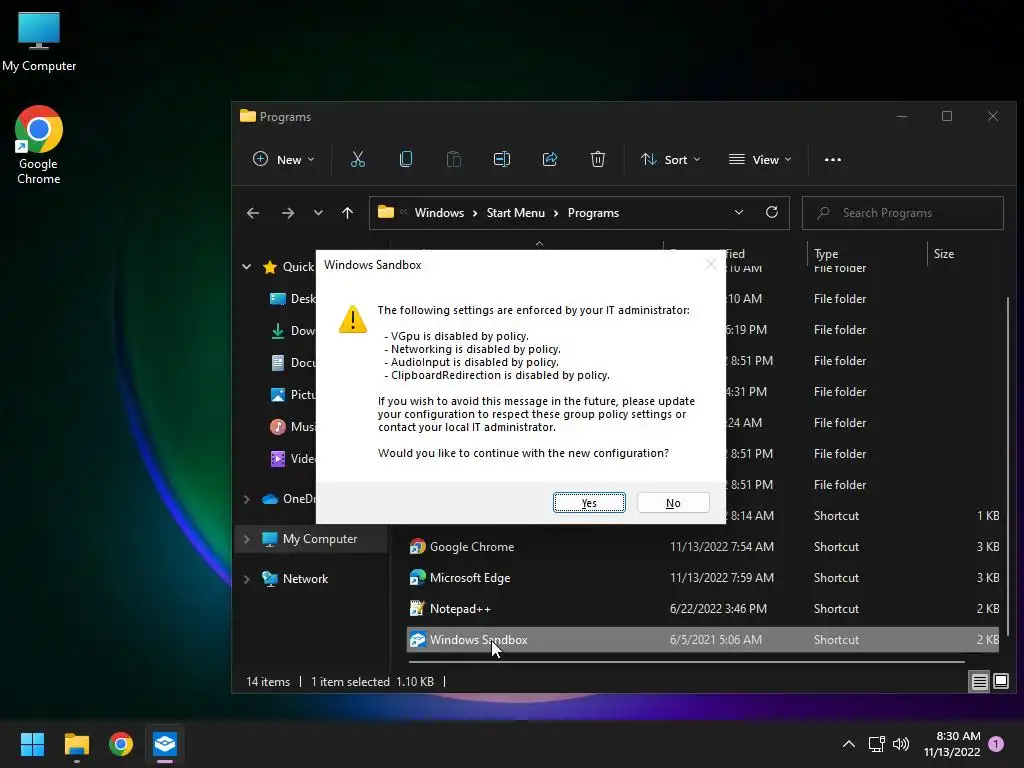Expand My Computer in navigation pane
The height and width of the screenshot is (768, 1024).
coord(246,539)
